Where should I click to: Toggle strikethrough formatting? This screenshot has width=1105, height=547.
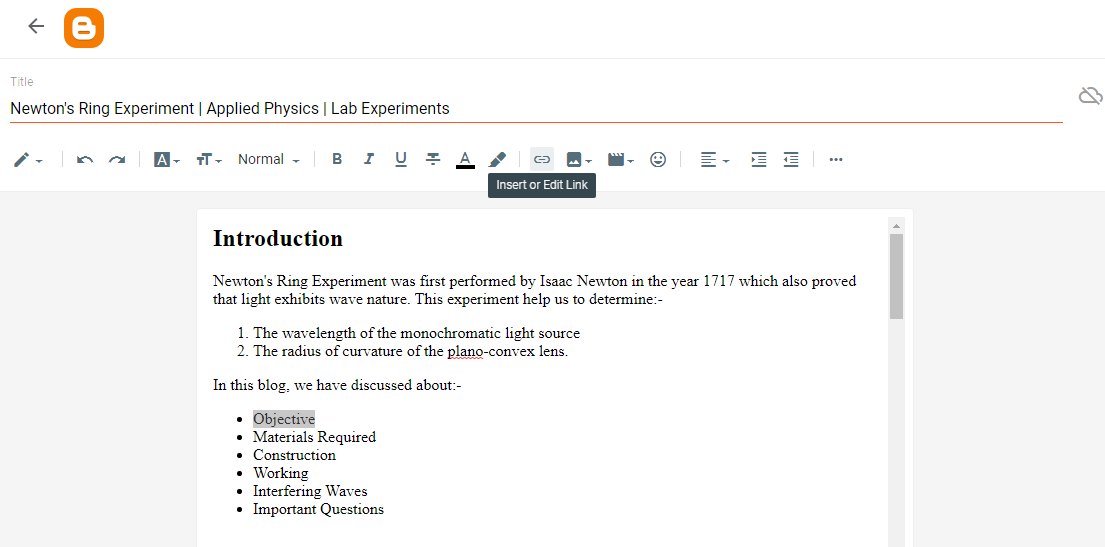[x=433, y=159]
